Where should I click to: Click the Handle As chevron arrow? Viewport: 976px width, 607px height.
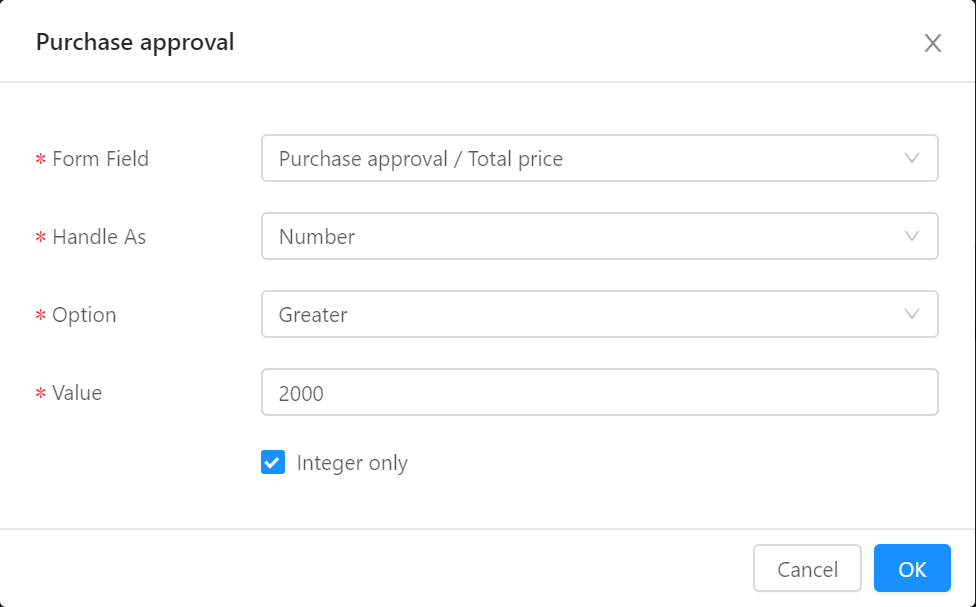[912, 236]
